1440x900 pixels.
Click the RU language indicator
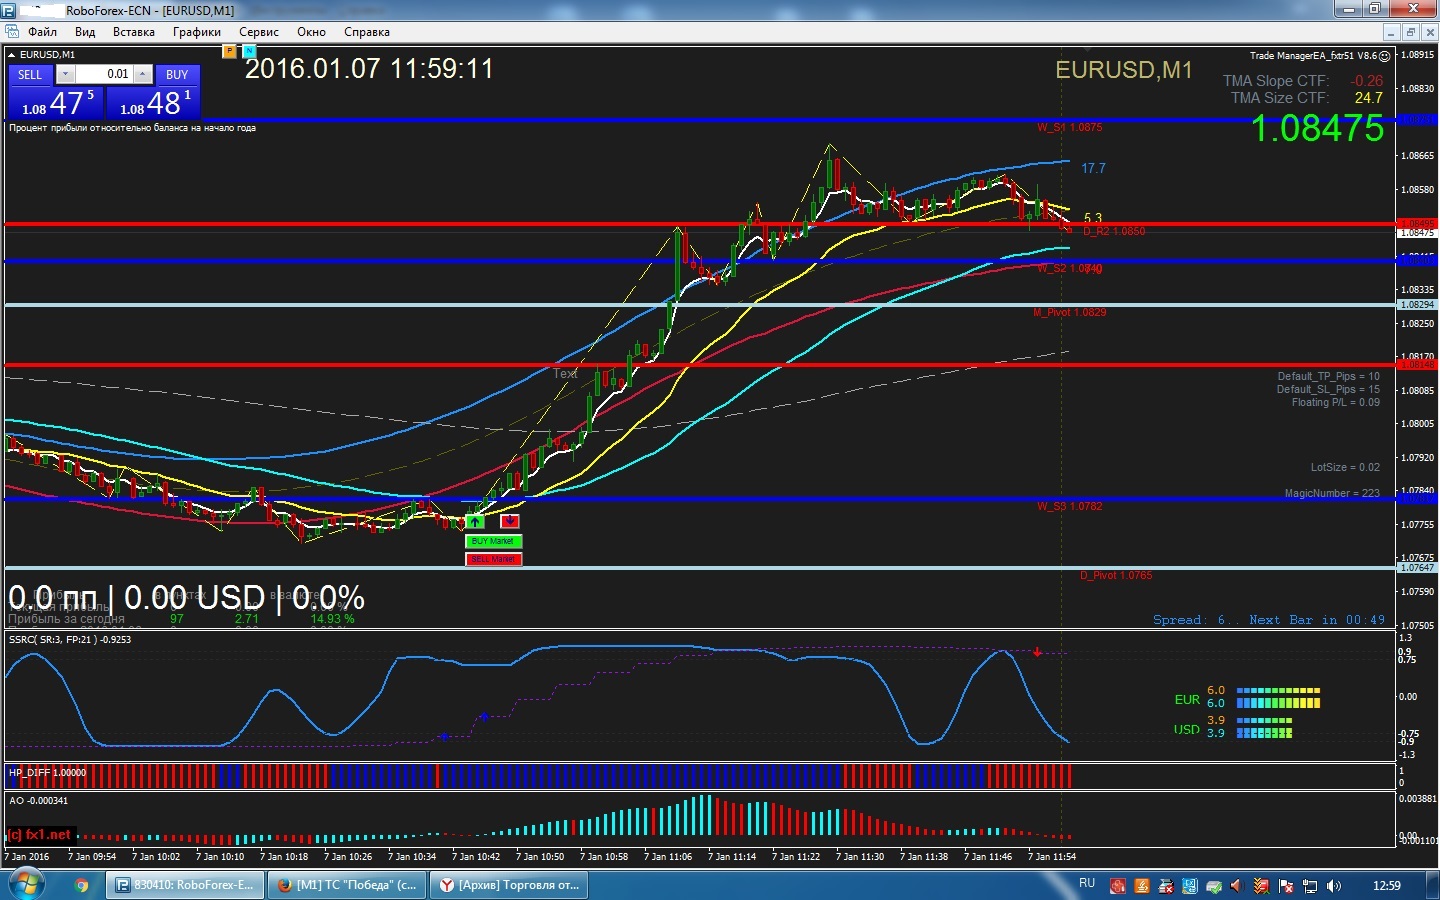pos(1087,884)
